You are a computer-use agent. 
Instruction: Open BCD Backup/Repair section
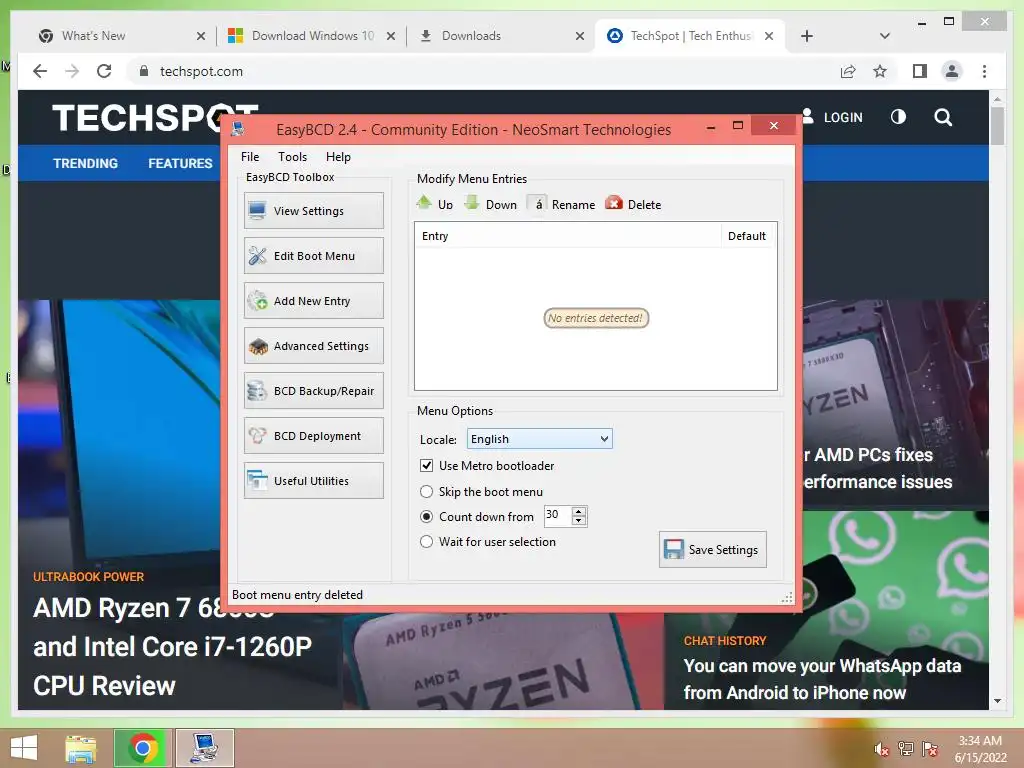pyautogui.click(x=313, y=391)
